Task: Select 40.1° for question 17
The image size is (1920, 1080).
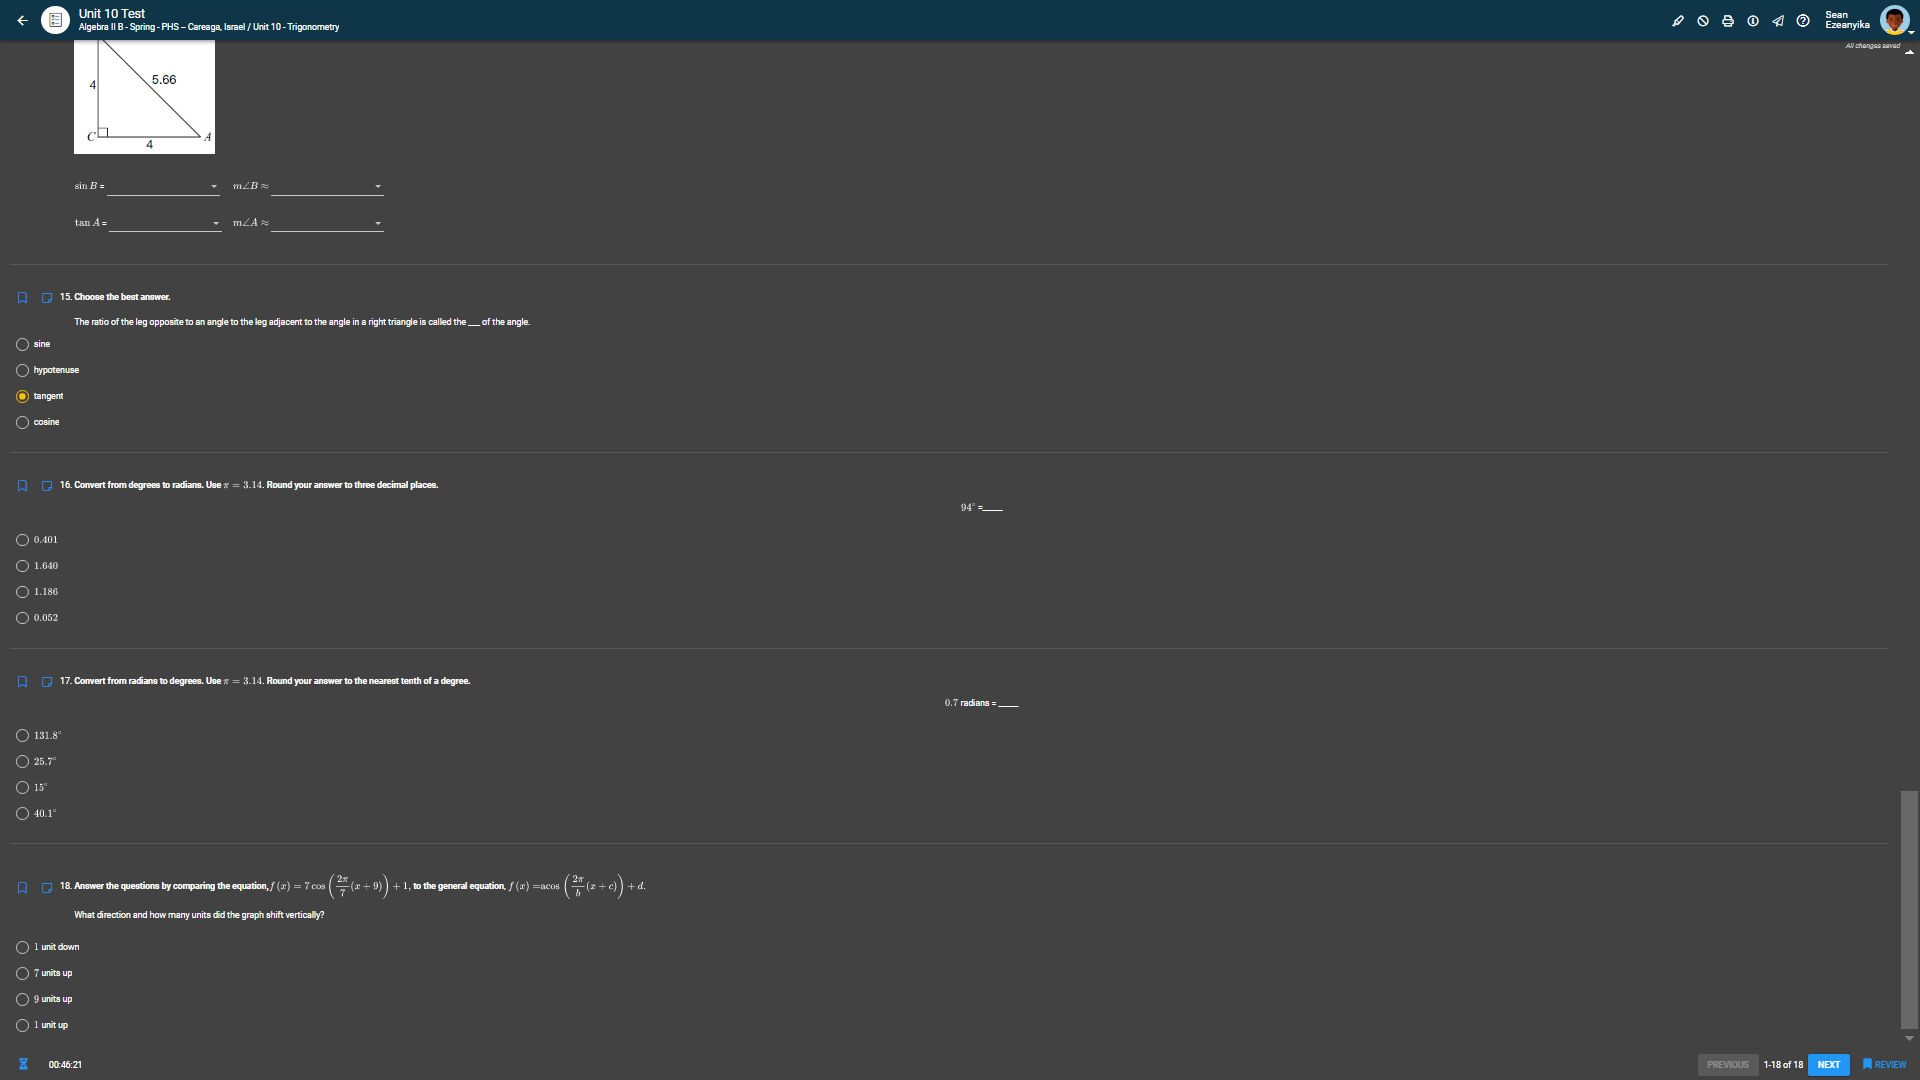Action: coord(22,814)
